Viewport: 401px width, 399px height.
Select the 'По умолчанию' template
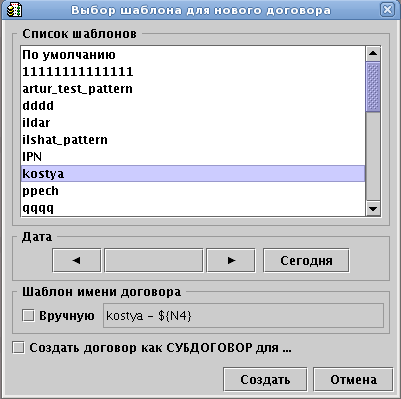193,55
